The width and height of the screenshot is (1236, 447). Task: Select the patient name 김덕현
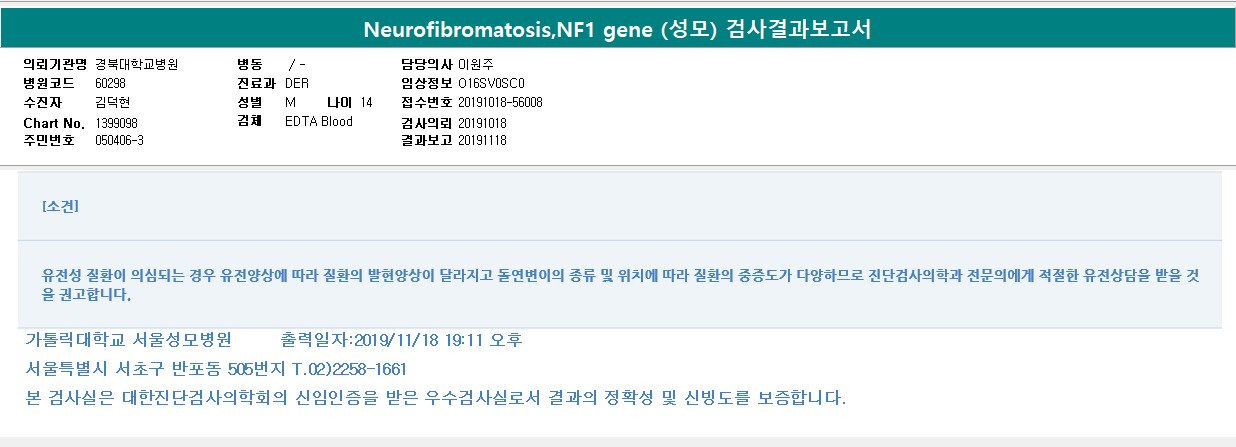pos(113,103)
